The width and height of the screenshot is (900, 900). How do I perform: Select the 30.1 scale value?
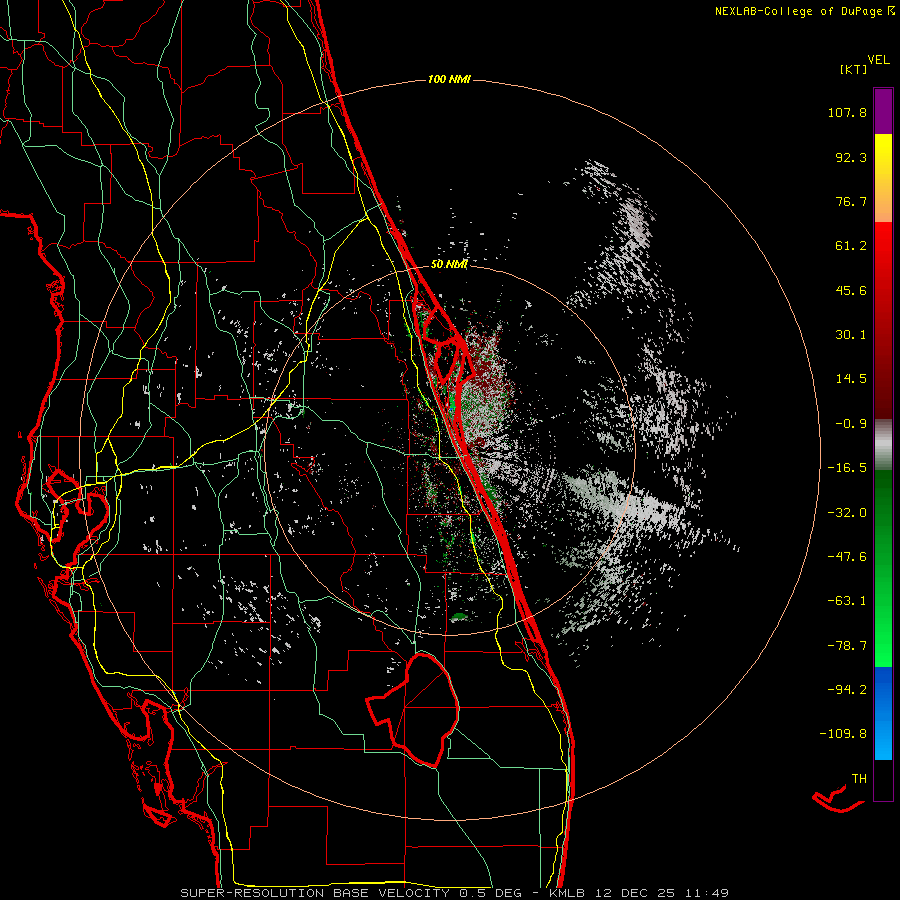pos(851,335)
